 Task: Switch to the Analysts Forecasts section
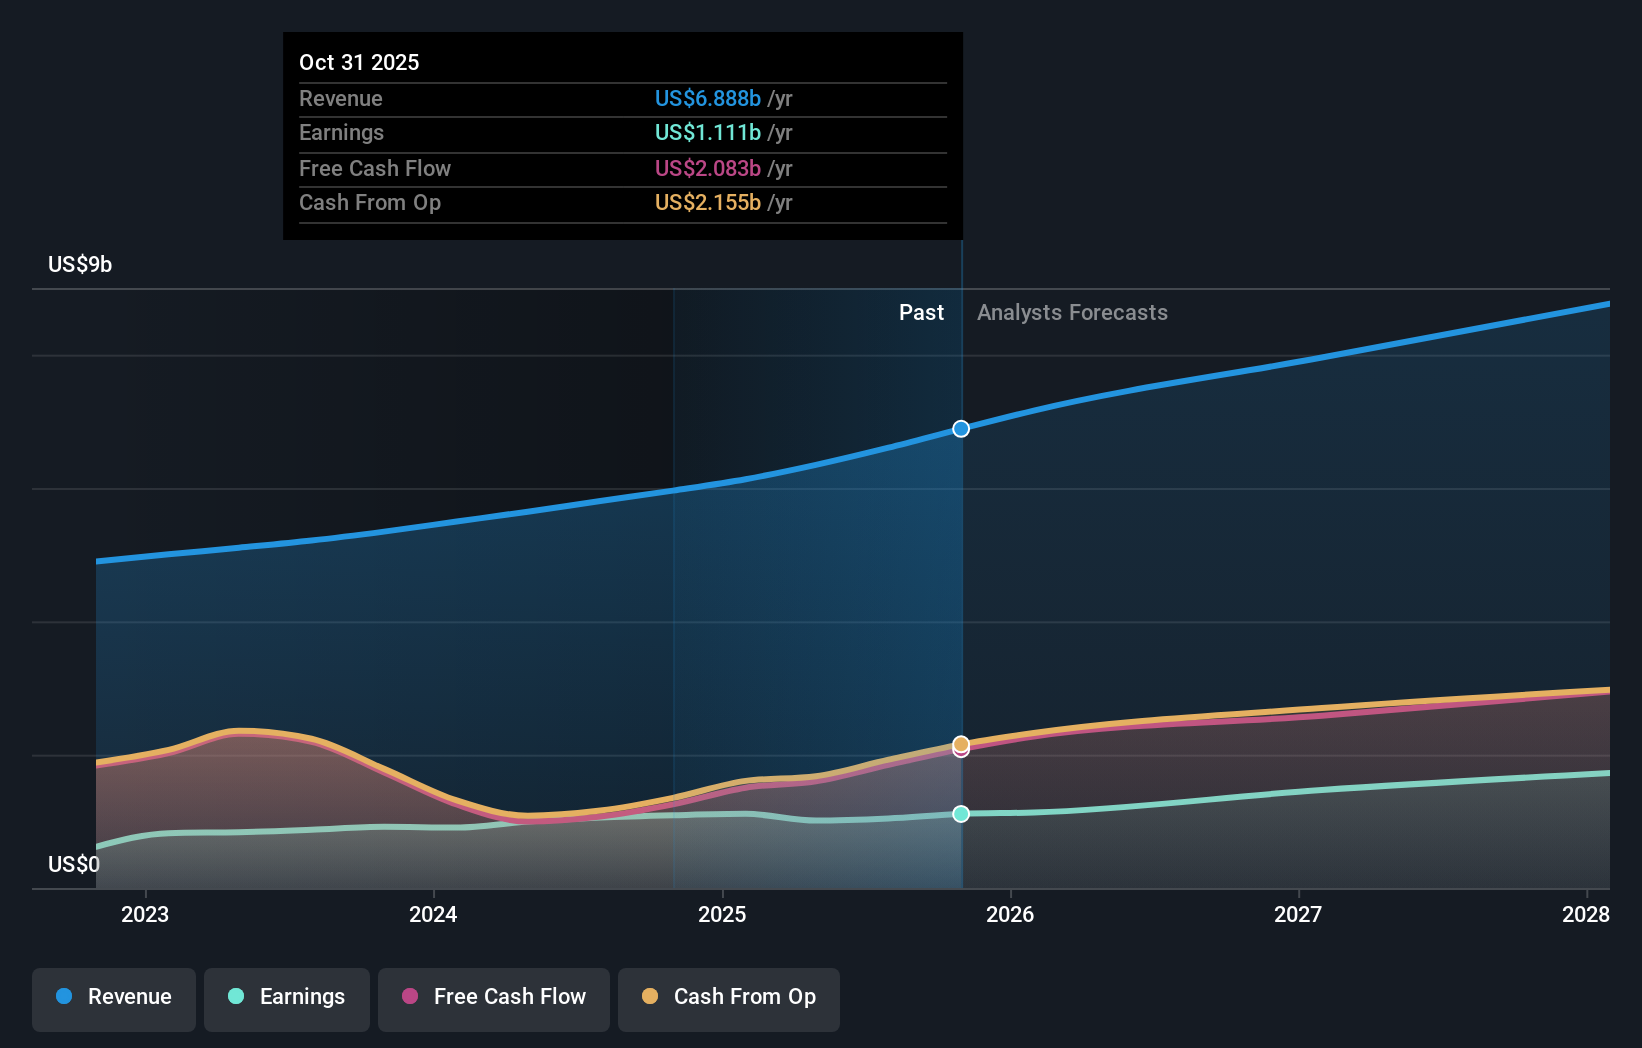1072,312
